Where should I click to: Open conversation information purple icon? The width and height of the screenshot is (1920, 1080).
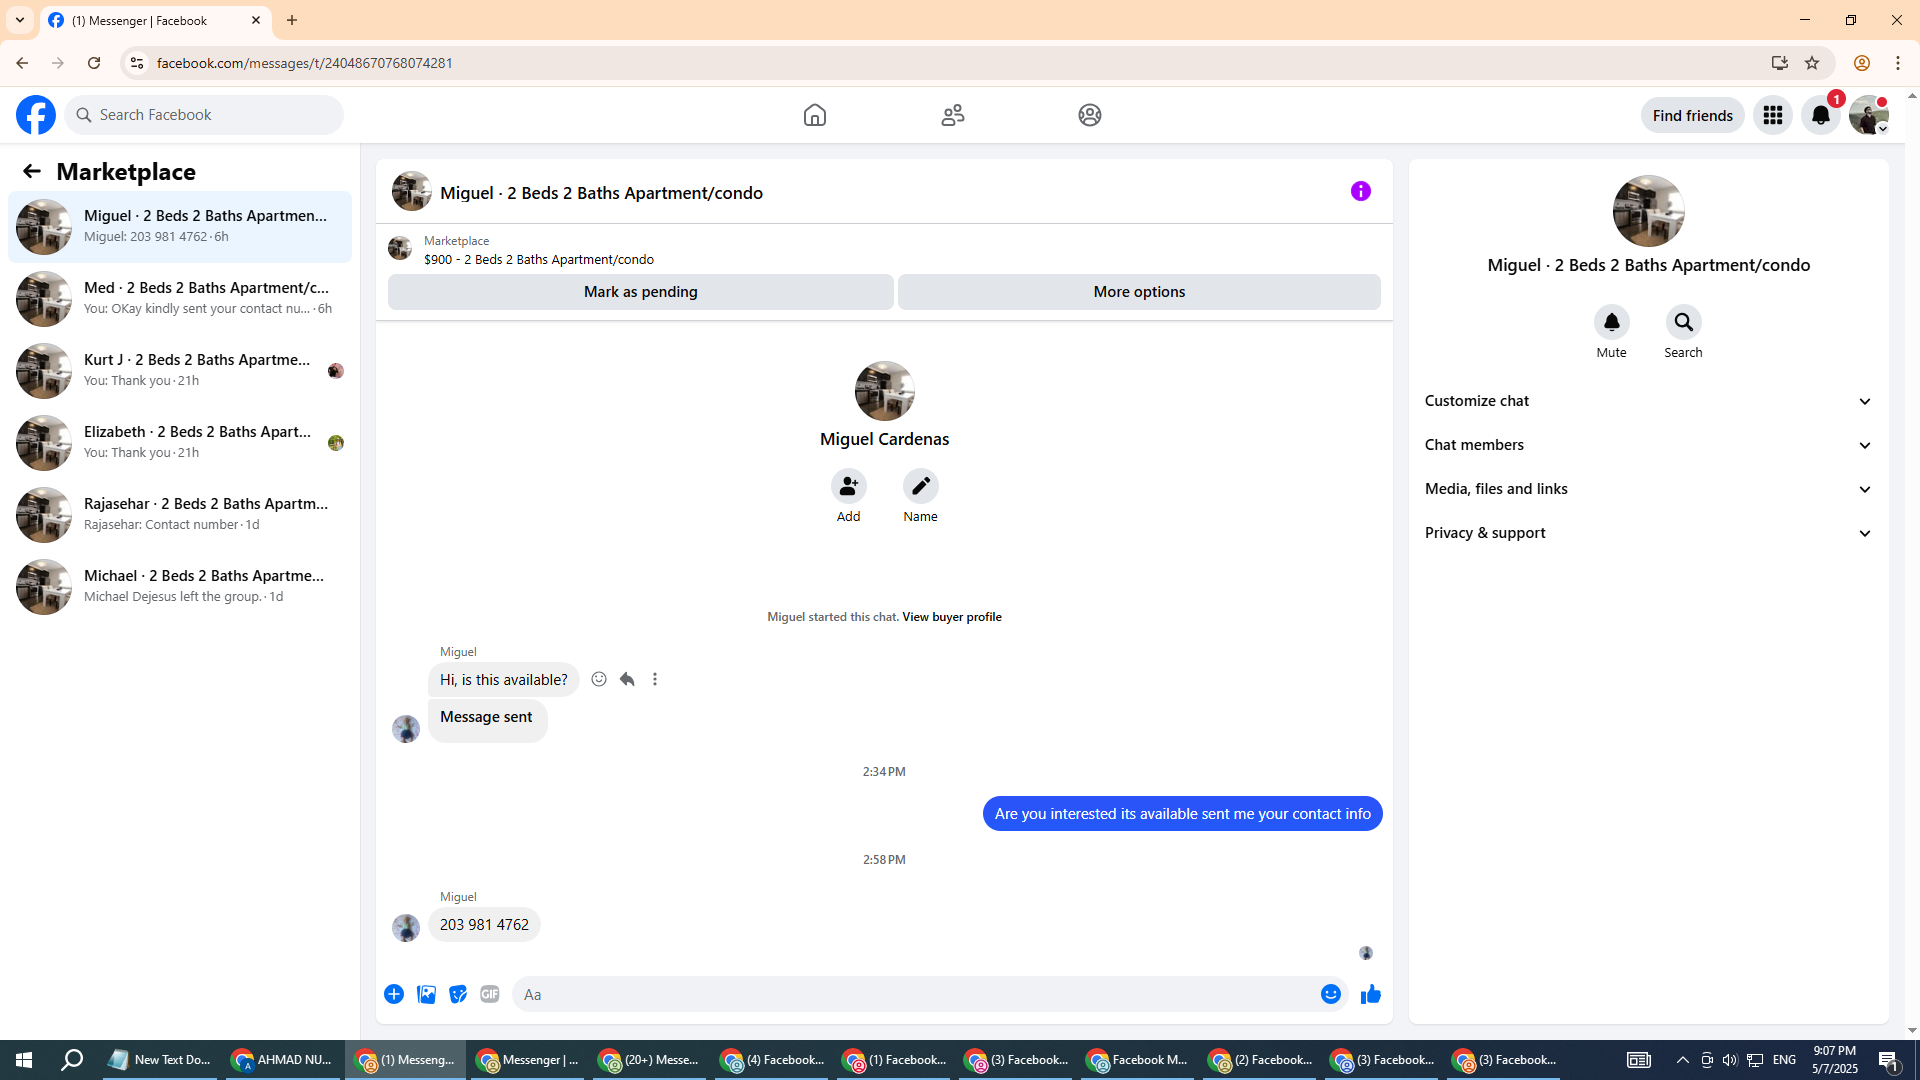point(1360,191)
